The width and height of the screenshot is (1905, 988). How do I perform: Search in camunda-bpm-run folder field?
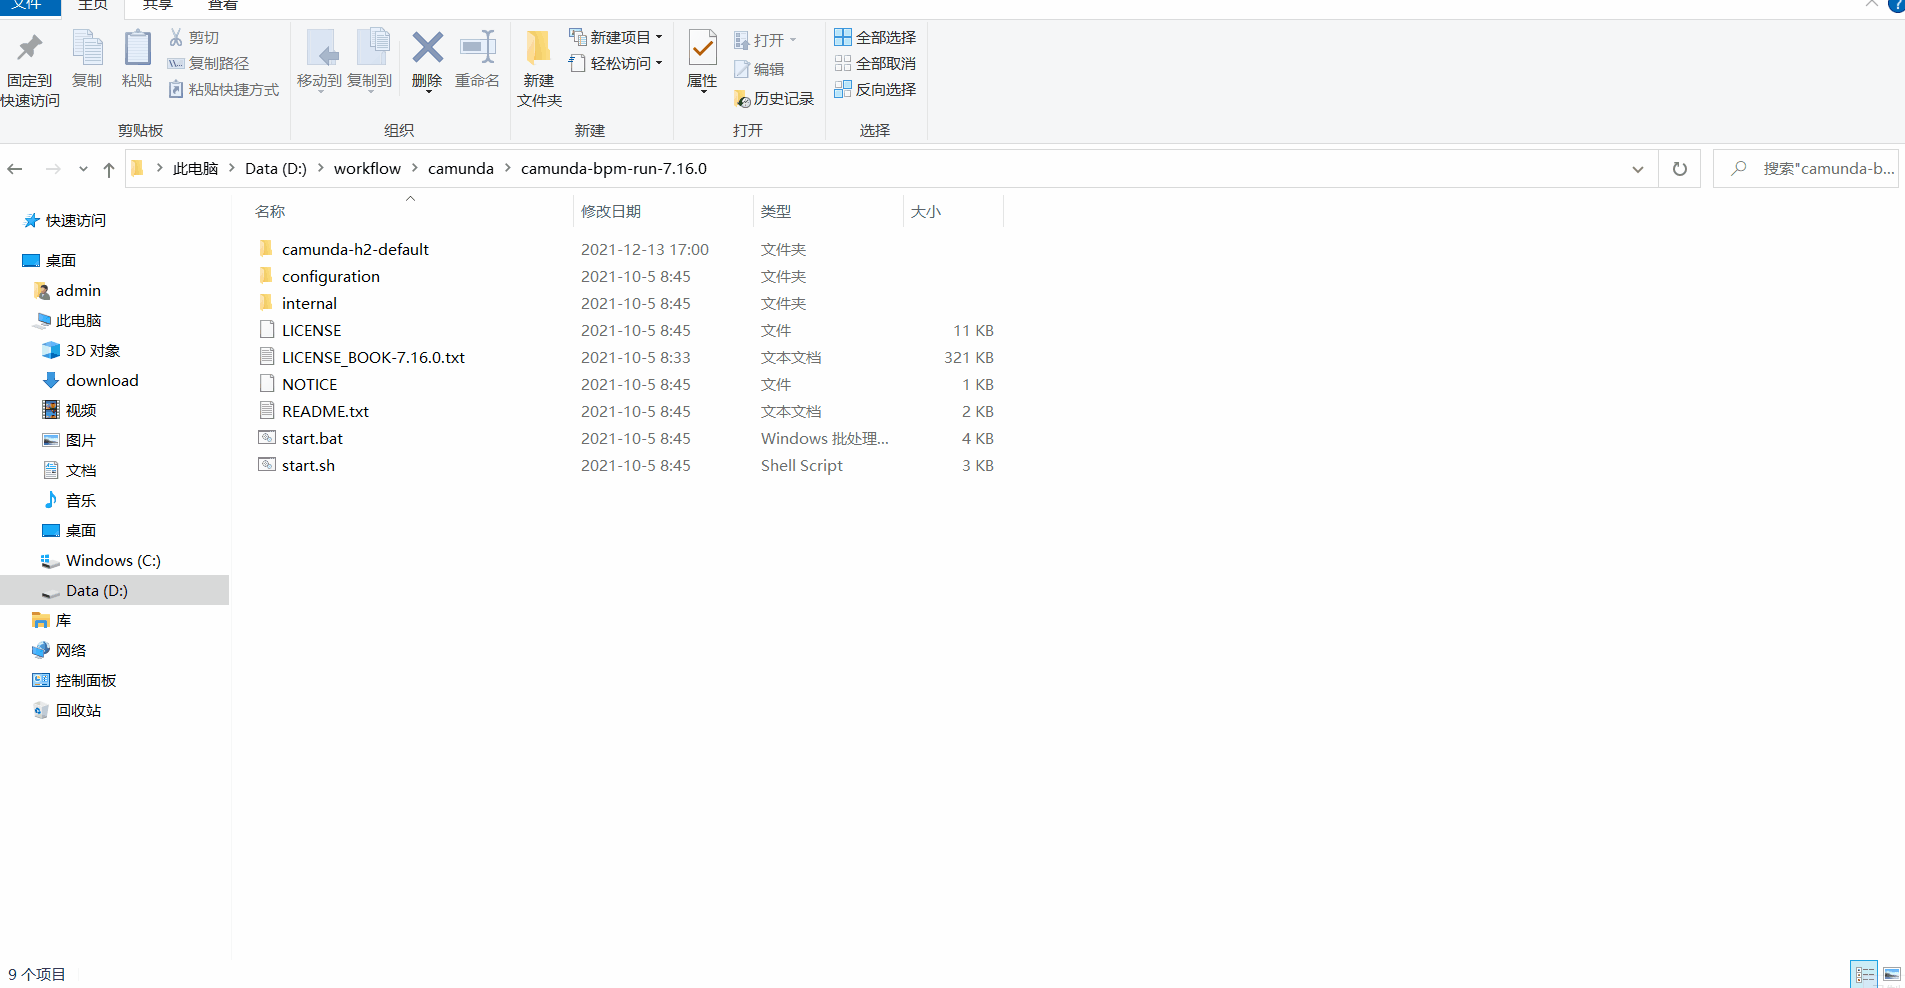pos(1806,169)
